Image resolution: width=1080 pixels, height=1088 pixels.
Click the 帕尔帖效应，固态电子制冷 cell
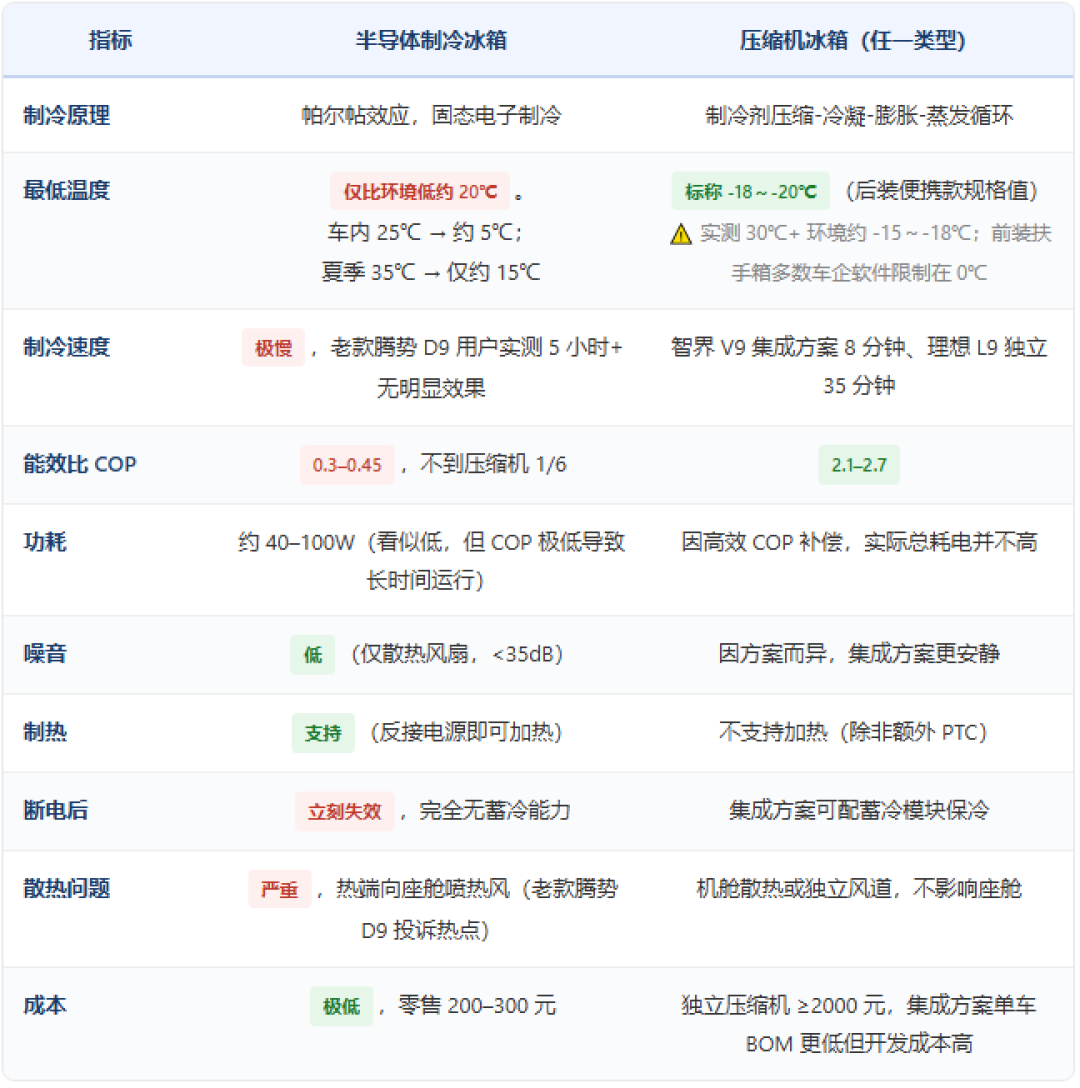click(x=431, y=115)
